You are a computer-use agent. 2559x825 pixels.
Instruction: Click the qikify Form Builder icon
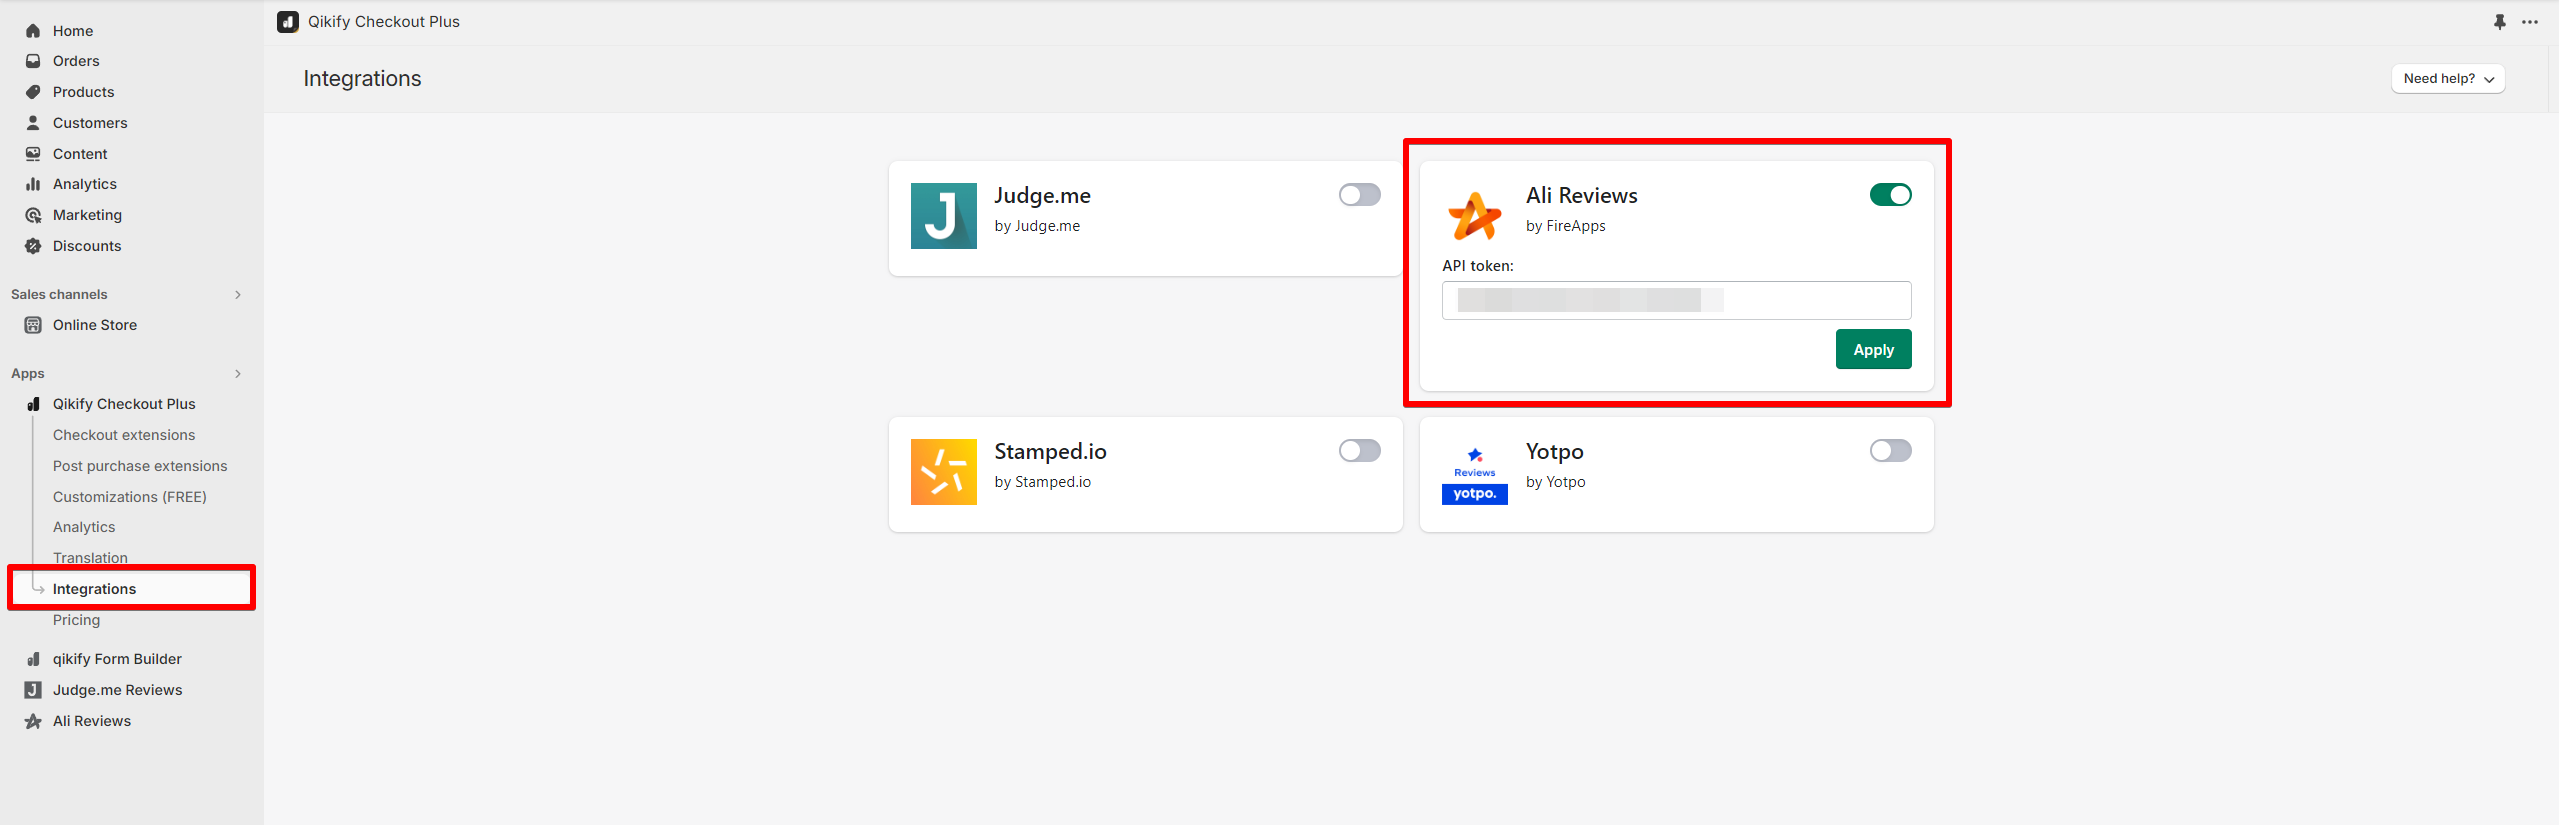pos(33,659)
